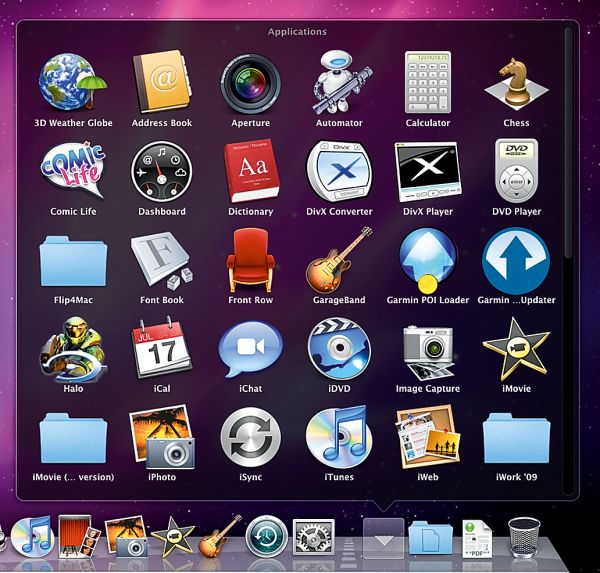Start the Halo game

point(74,348)
